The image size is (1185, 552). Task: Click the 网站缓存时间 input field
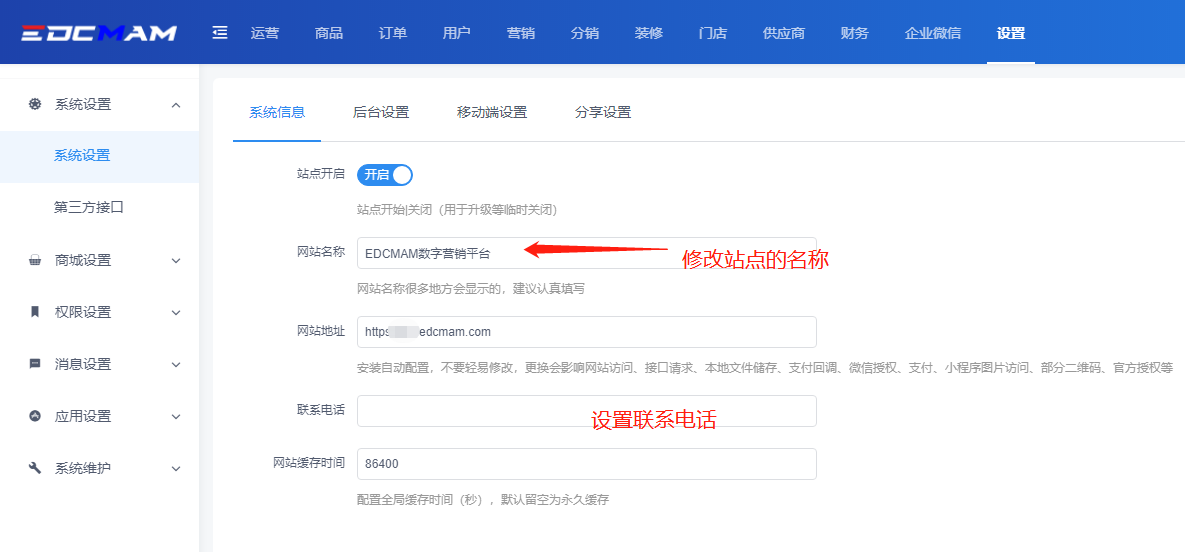[586, 464]
